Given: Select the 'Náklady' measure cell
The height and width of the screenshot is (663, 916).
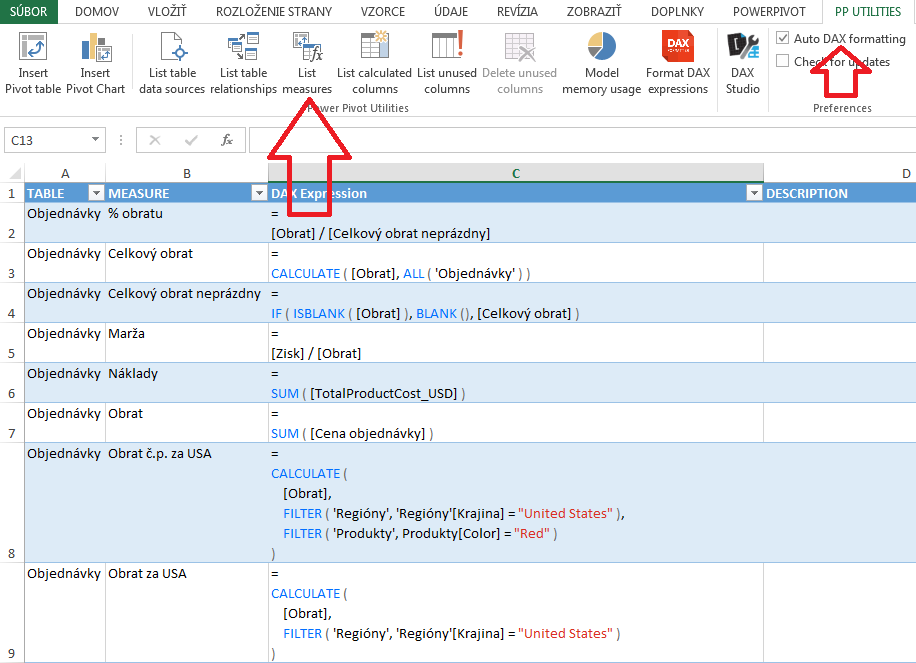Looking at the screenshot, I should [x=187, y=383].
